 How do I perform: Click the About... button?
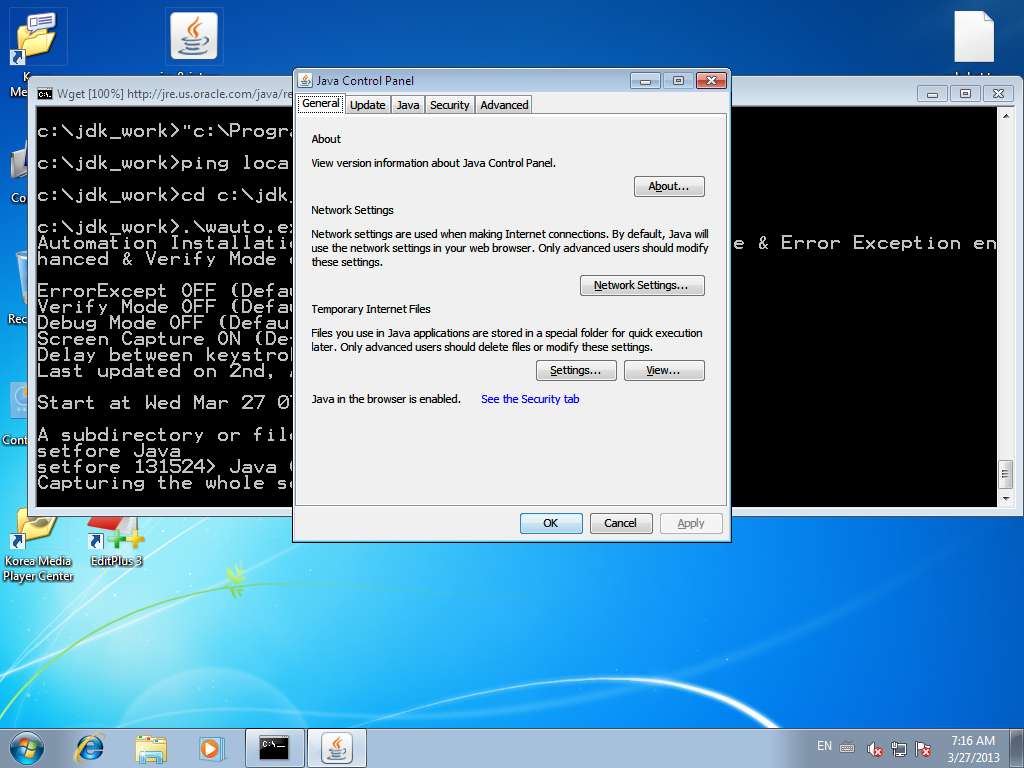[x=669, y=186]
